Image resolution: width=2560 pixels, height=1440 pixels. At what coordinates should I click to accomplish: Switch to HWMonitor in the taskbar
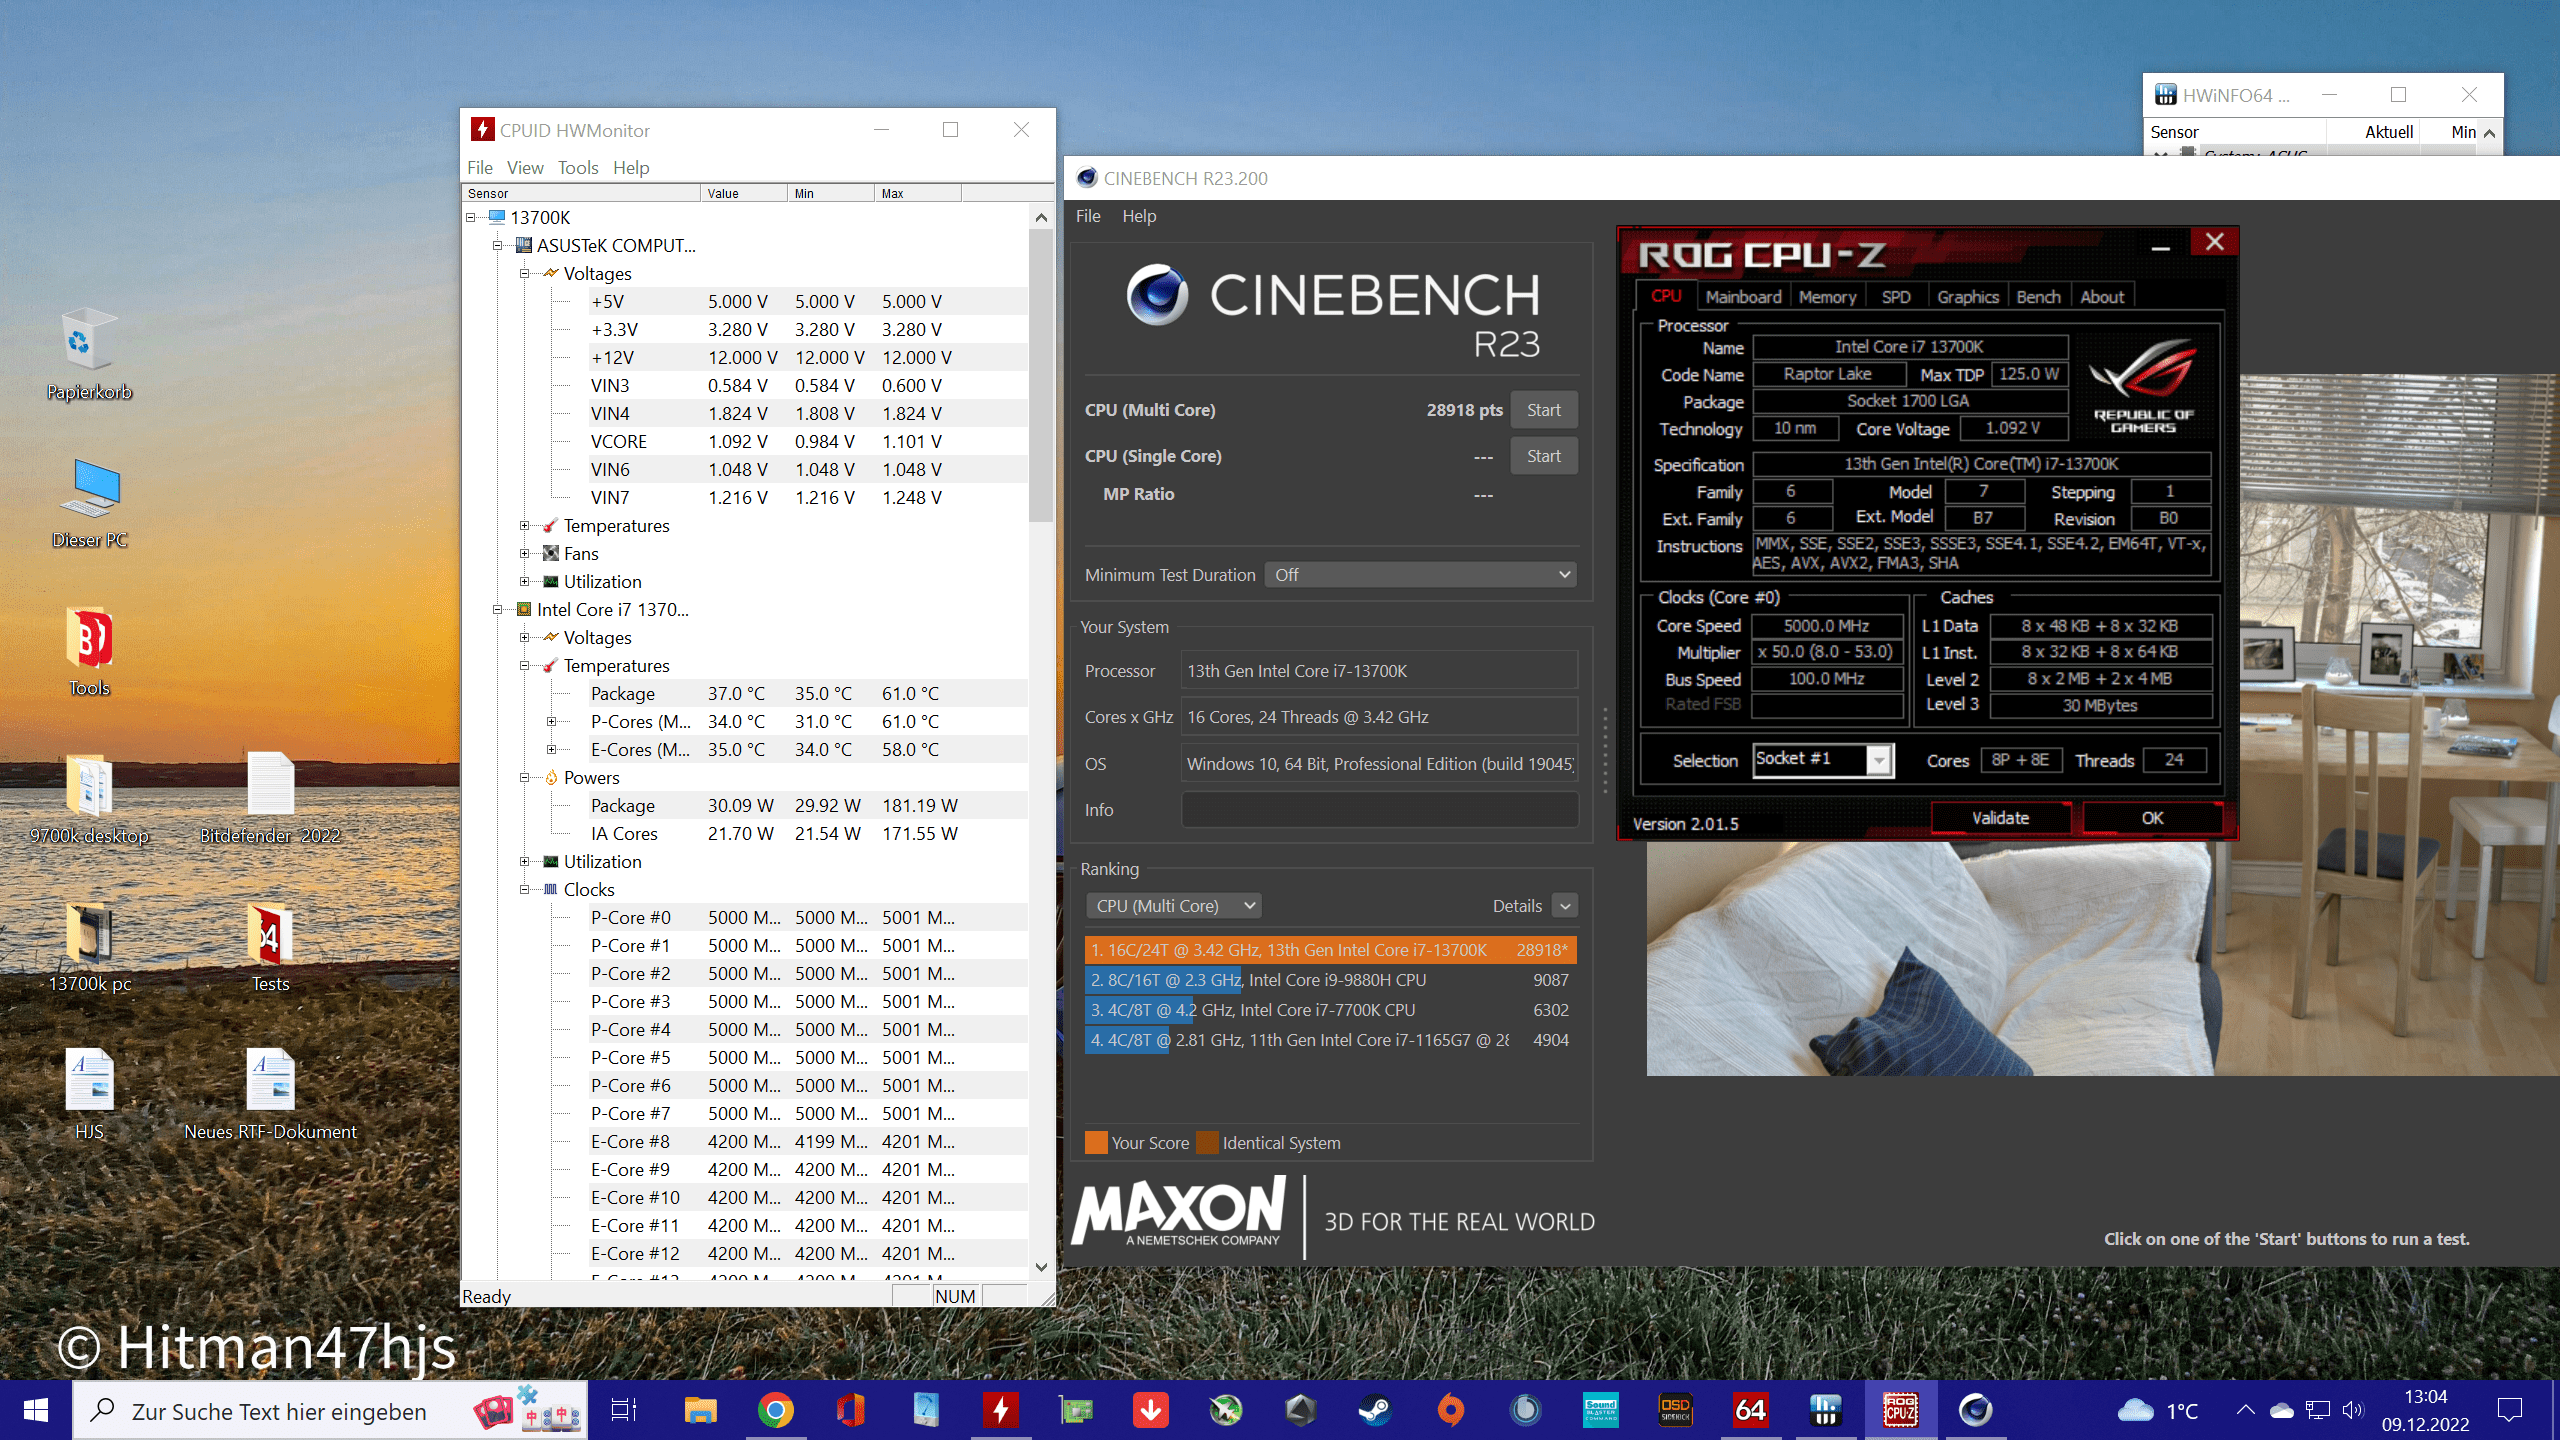[x=1000, y=1410]
